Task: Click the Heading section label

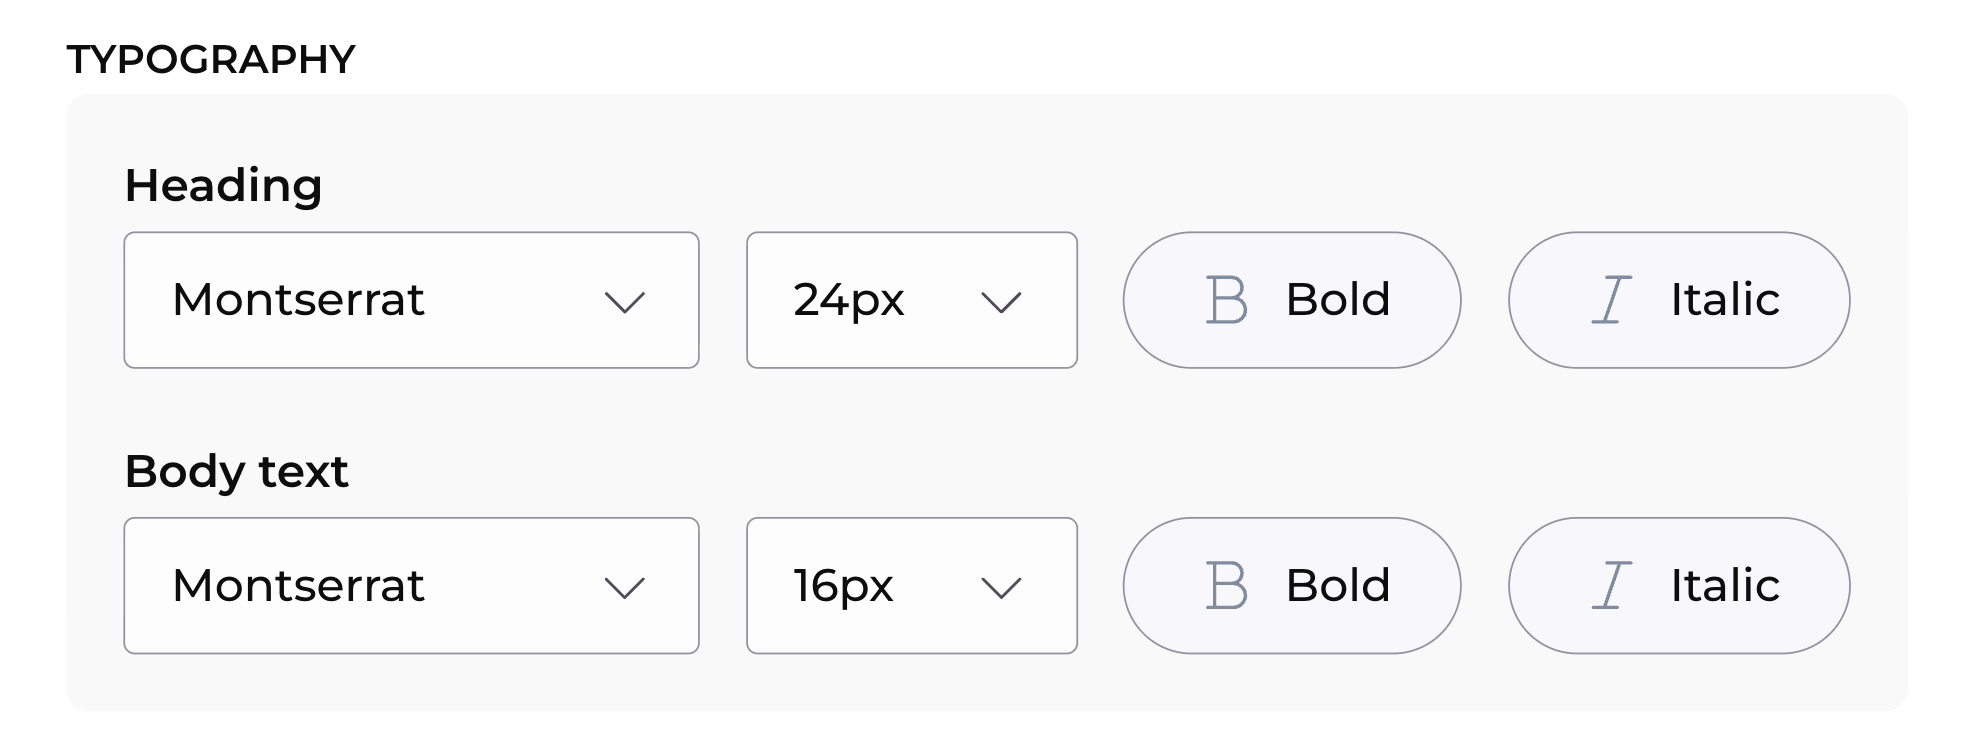Action: pyautogui.click(x=223, y=184)
